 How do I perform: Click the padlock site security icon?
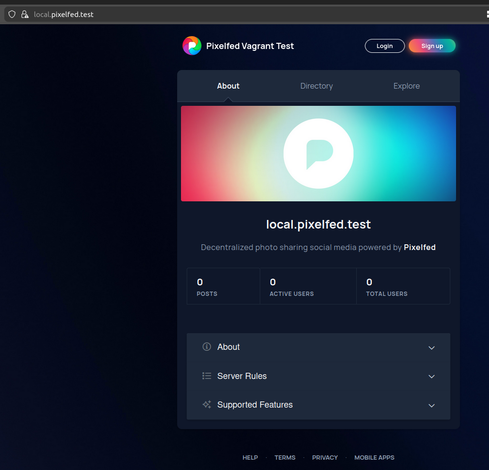[25, 14]
